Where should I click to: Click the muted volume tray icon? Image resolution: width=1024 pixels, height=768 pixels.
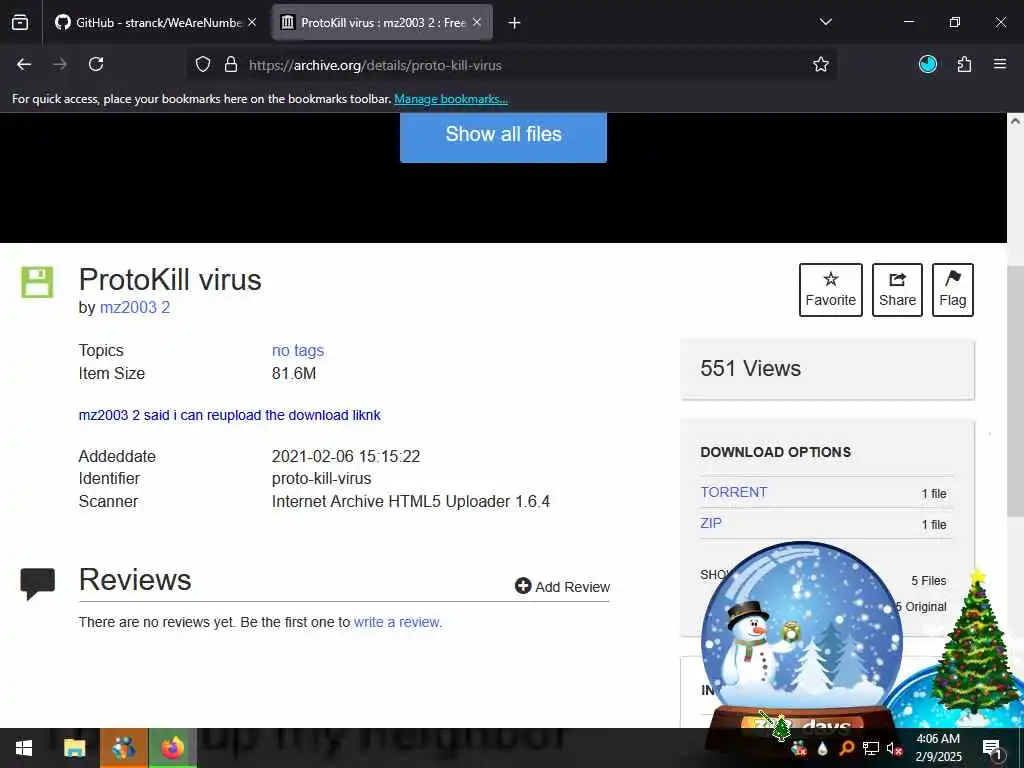[894, 748]
